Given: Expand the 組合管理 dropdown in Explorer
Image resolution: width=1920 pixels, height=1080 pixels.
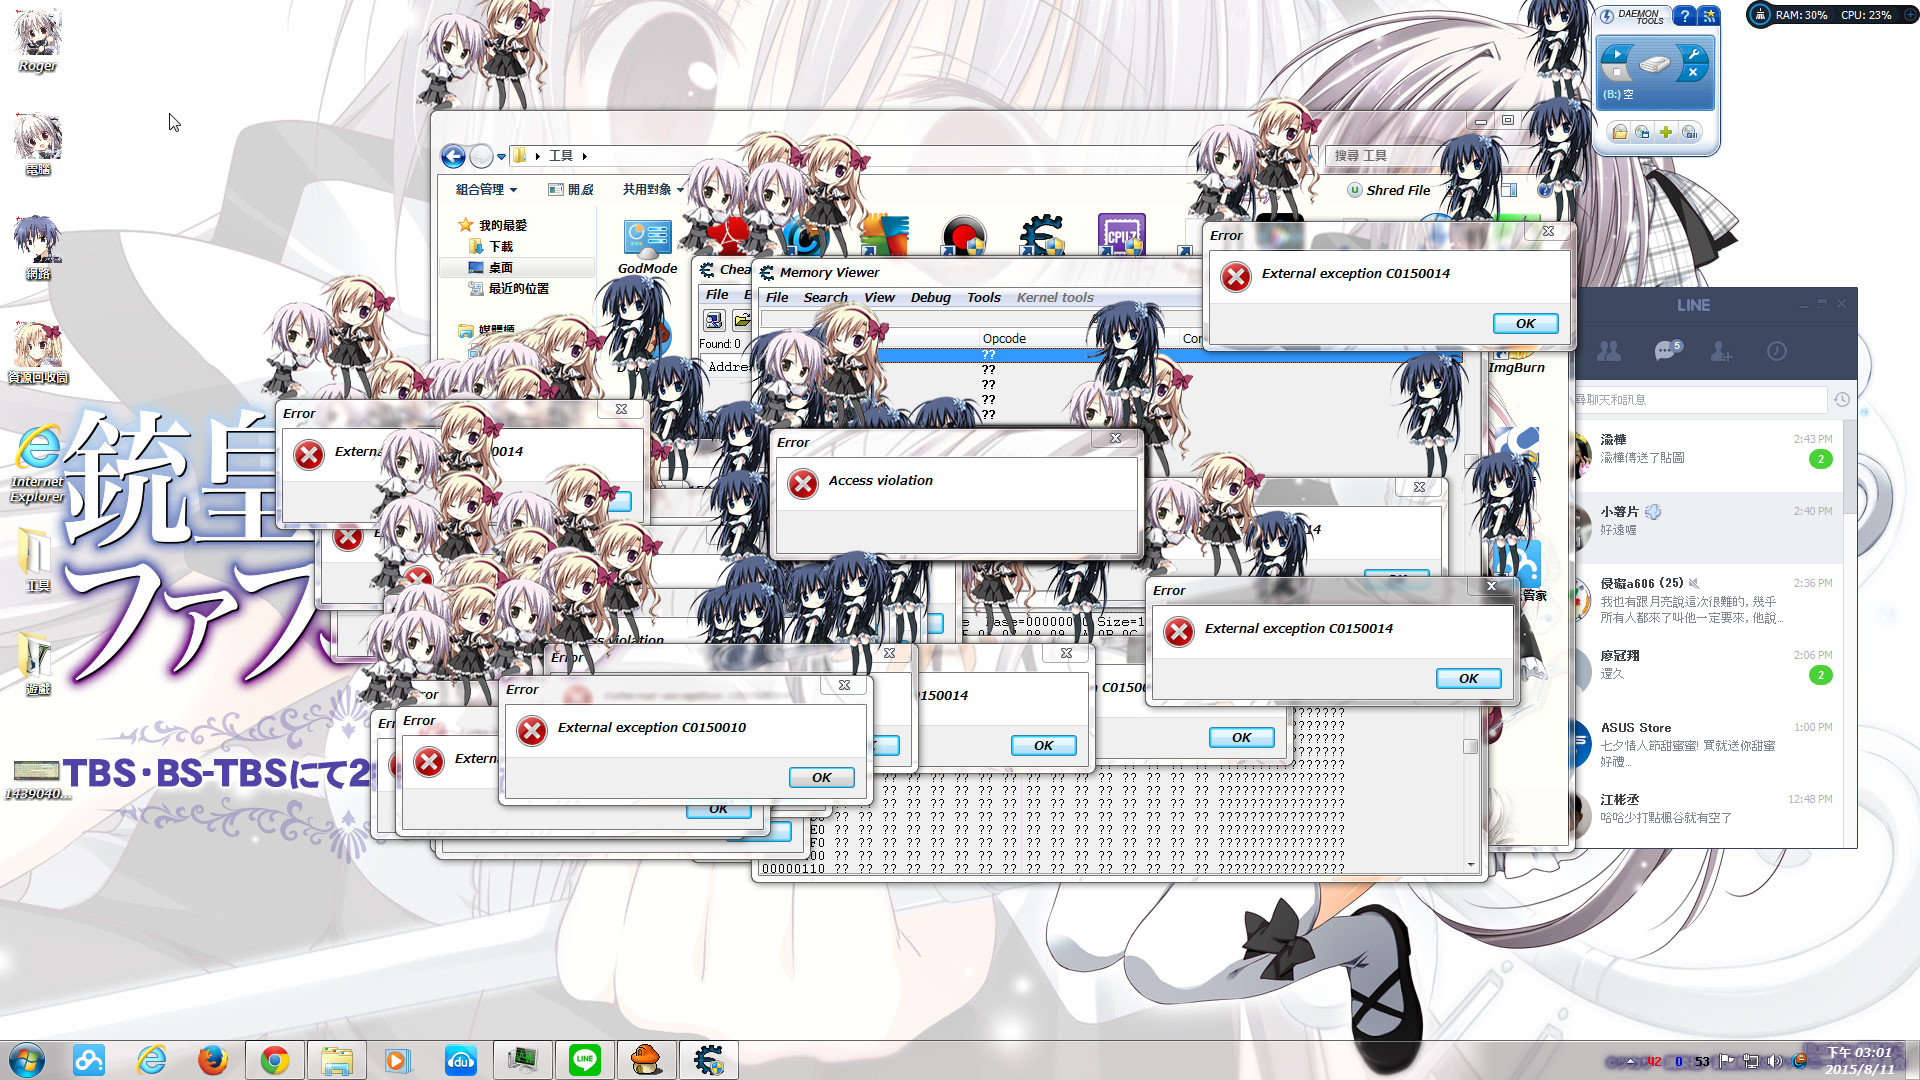Looking at the screenshot, I should [487, 190].
